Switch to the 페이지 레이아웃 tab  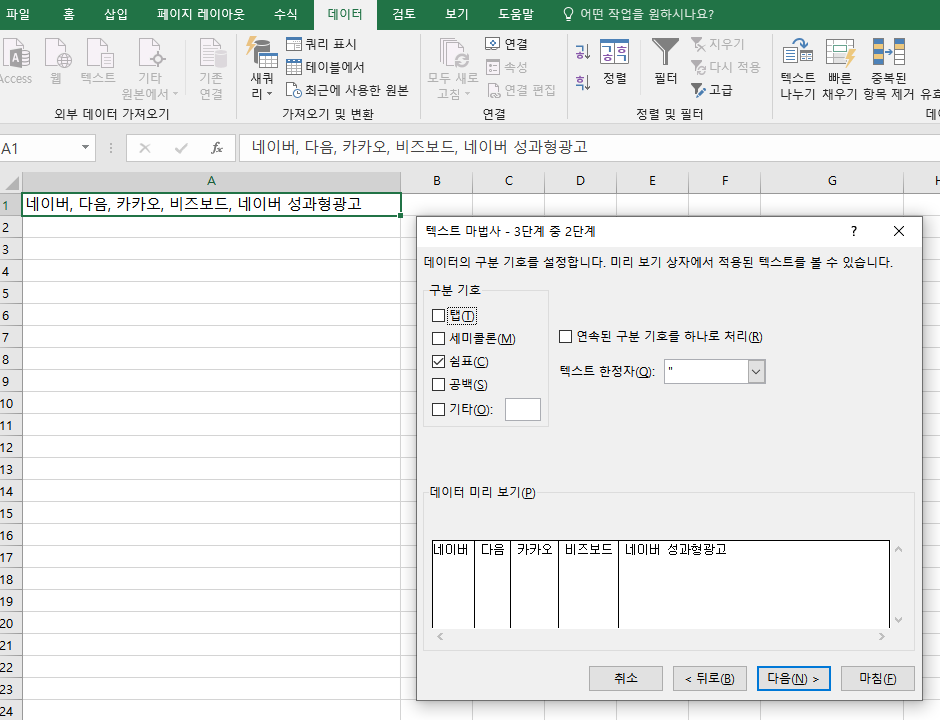pos(201,14)
